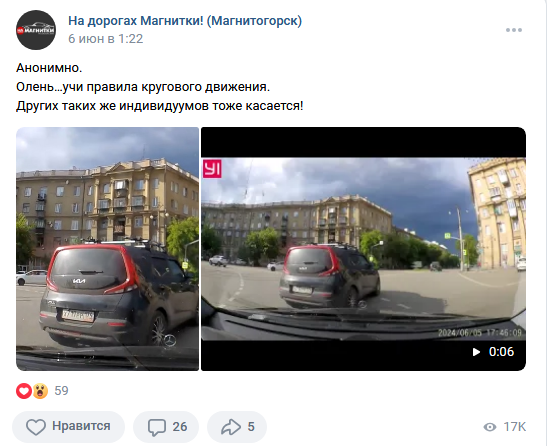Viewport: 547px width, 446px height.
Task: Open the group name link На дорогах Магнитки
Action: coord(185,21)
